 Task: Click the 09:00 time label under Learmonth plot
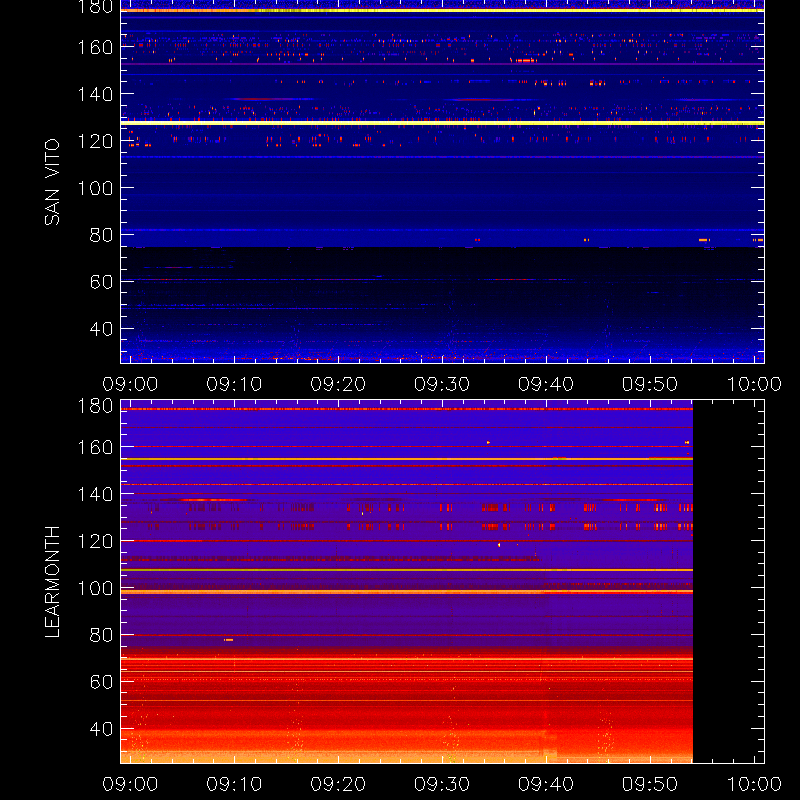[130, 784]
